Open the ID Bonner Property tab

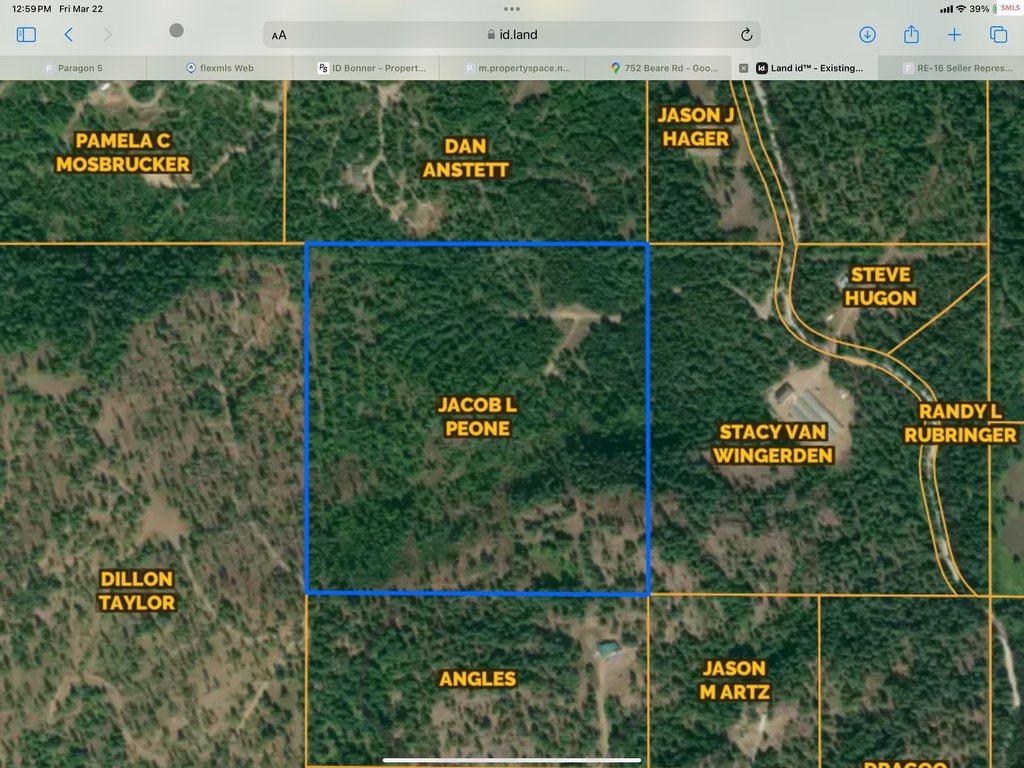(372, 68)
